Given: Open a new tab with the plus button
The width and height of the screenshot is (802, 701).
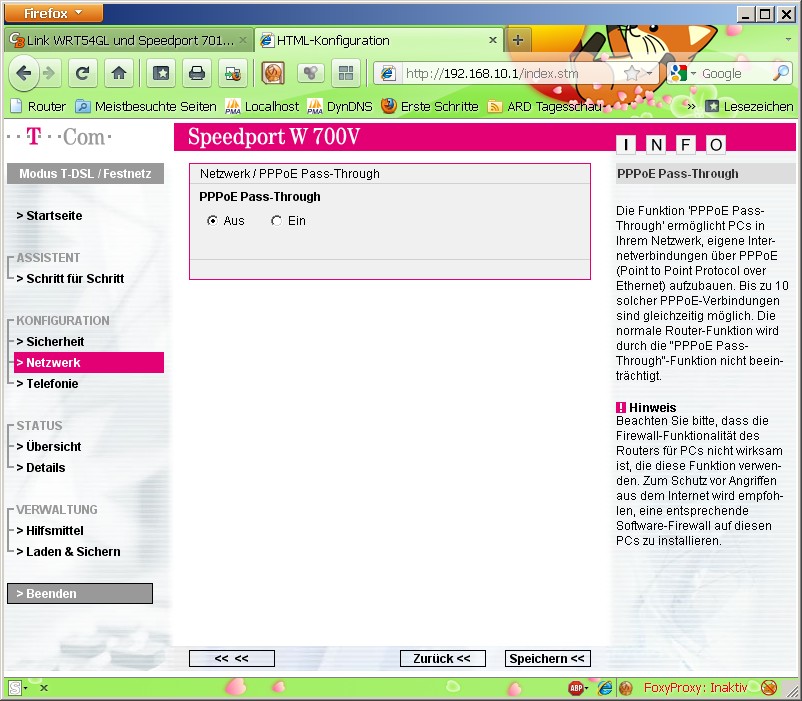Looking at the screenshot, I should point(518,40).
